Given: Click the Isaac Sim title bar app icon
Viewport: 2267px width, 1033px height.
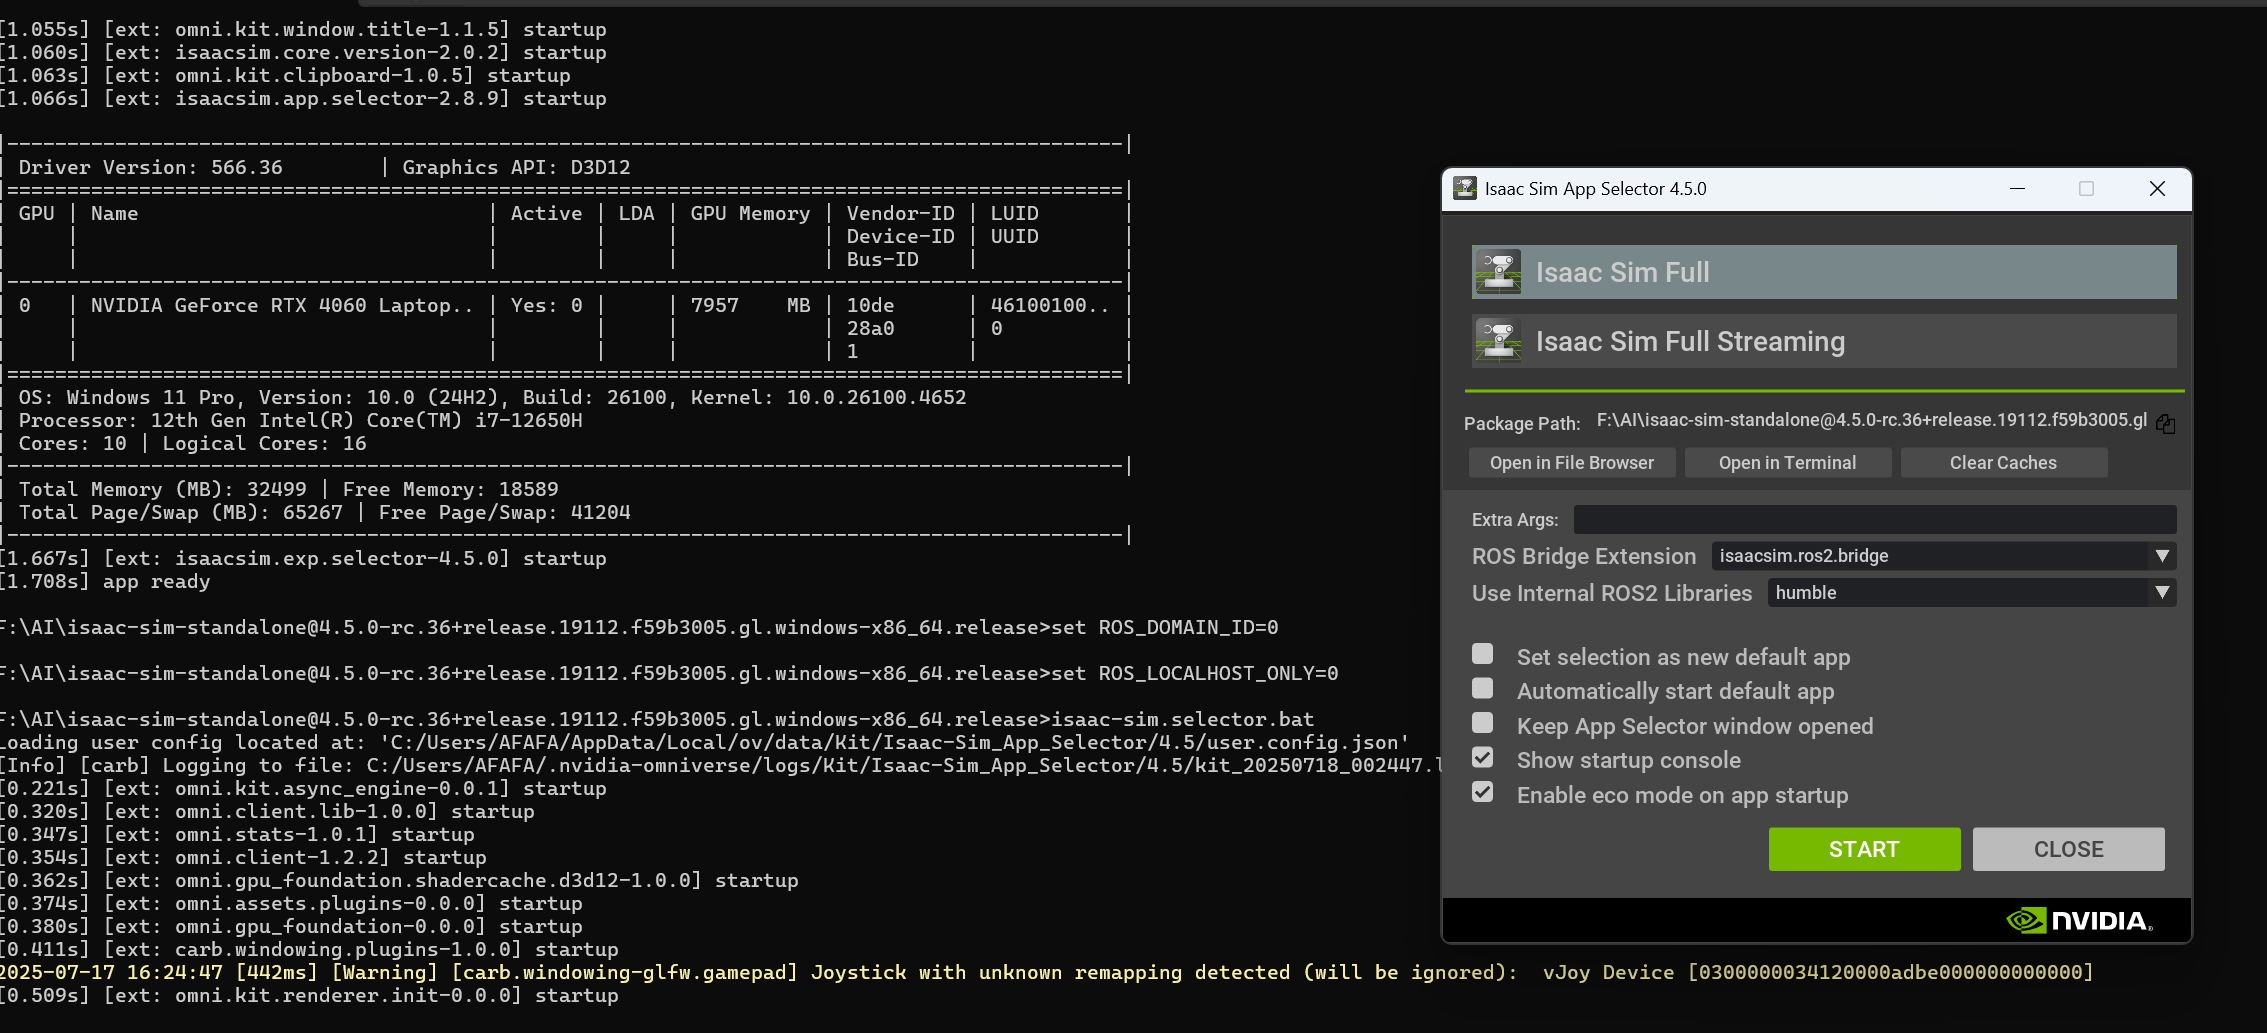Looking at the screenshot, I should coord(1465,188).
